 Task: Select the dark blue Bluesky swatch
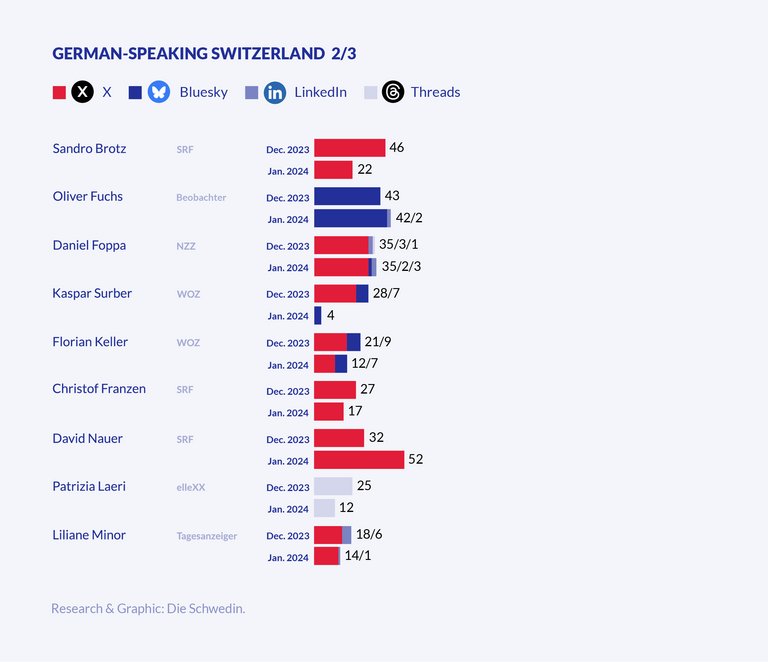135,93
